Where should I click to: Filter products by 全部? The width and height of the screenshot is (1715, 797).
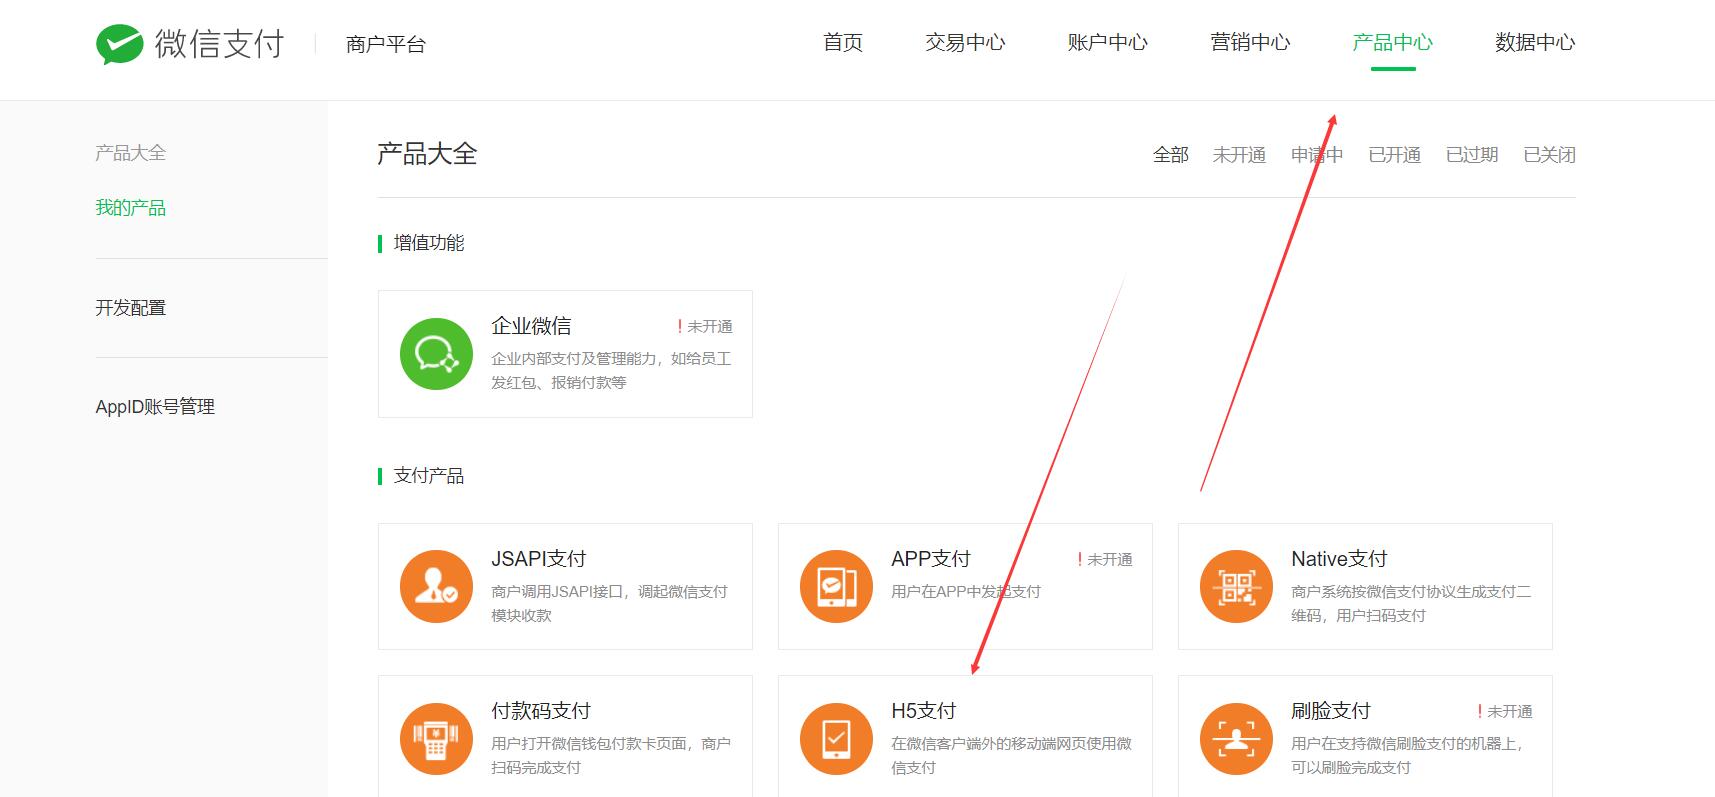[1171, 155]
